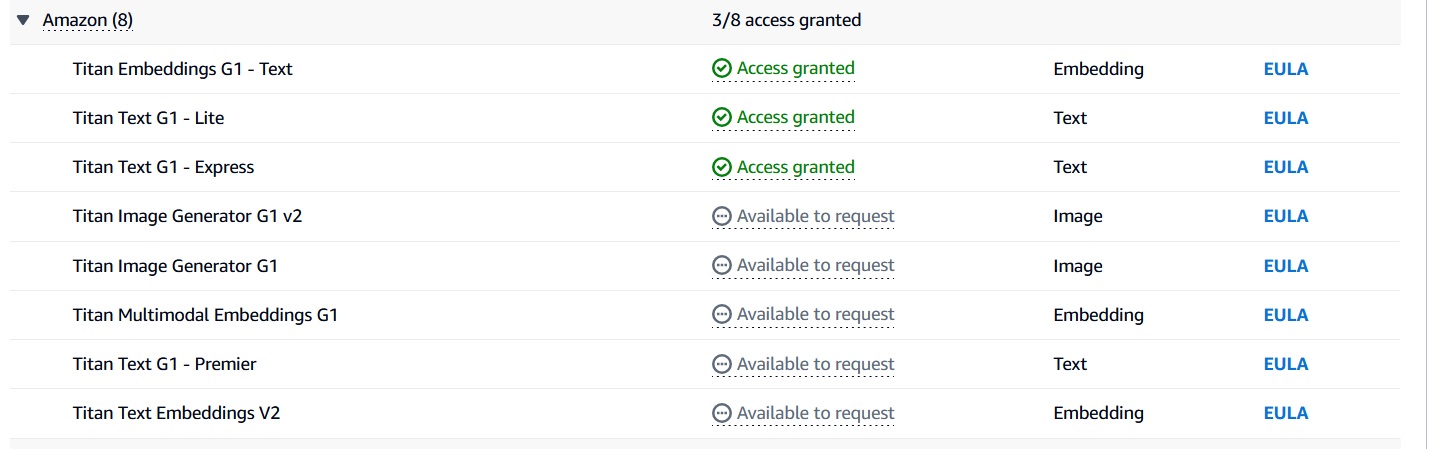
Task: Click Available to request for Titan Text G1 - Premier
Action: tap(815, 364)
